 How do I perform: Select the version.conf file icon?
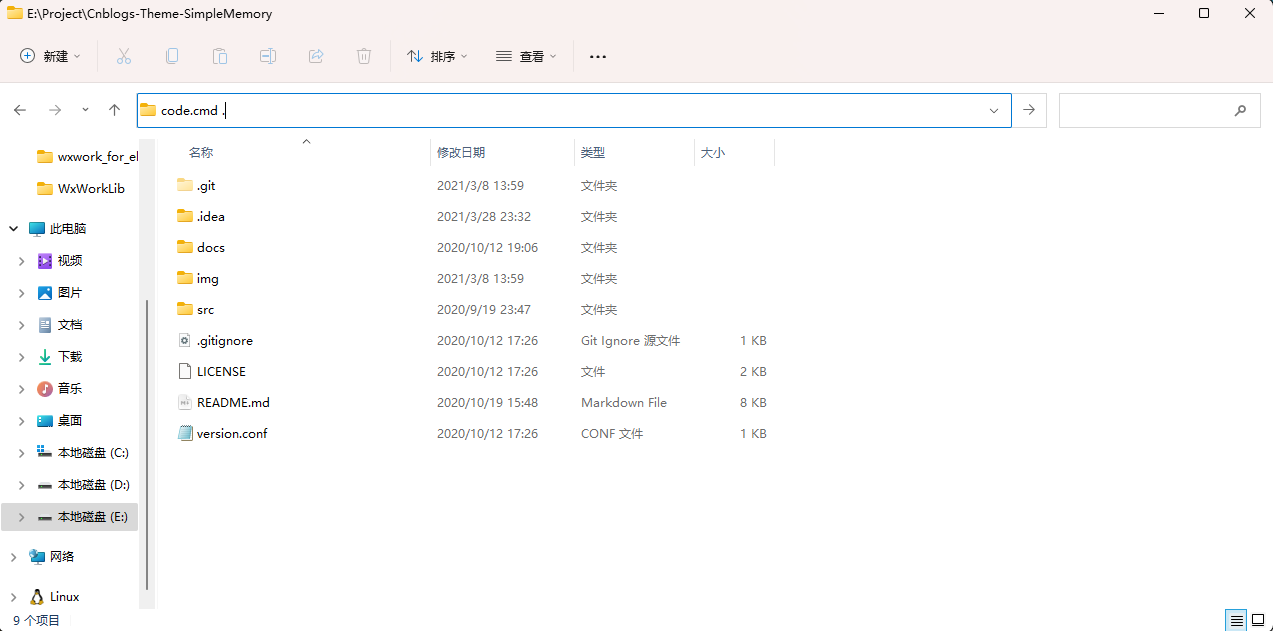tap(184, 434)
